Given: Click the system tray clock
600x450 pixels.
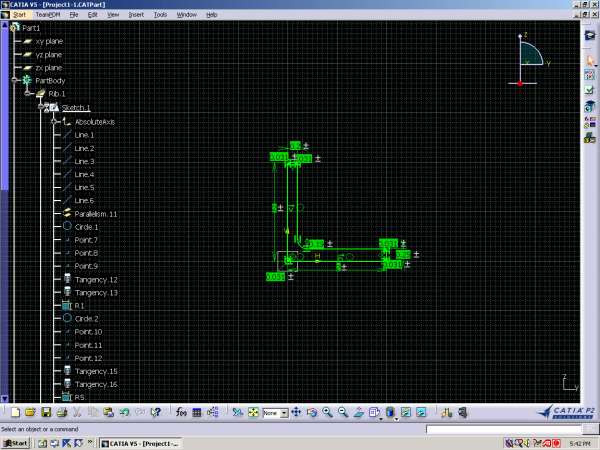Looking at the screenshot, I should click(x=580, y=443).
